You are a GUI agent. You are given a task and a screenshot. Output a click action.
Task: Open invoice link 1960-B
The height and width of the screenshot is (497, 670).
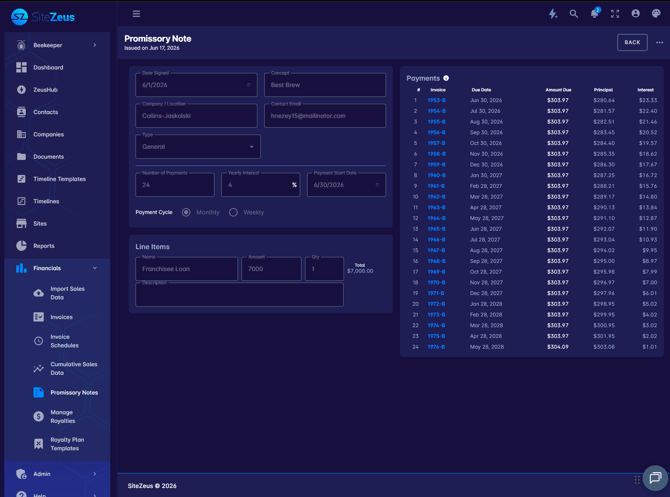(x=436, y=175)
